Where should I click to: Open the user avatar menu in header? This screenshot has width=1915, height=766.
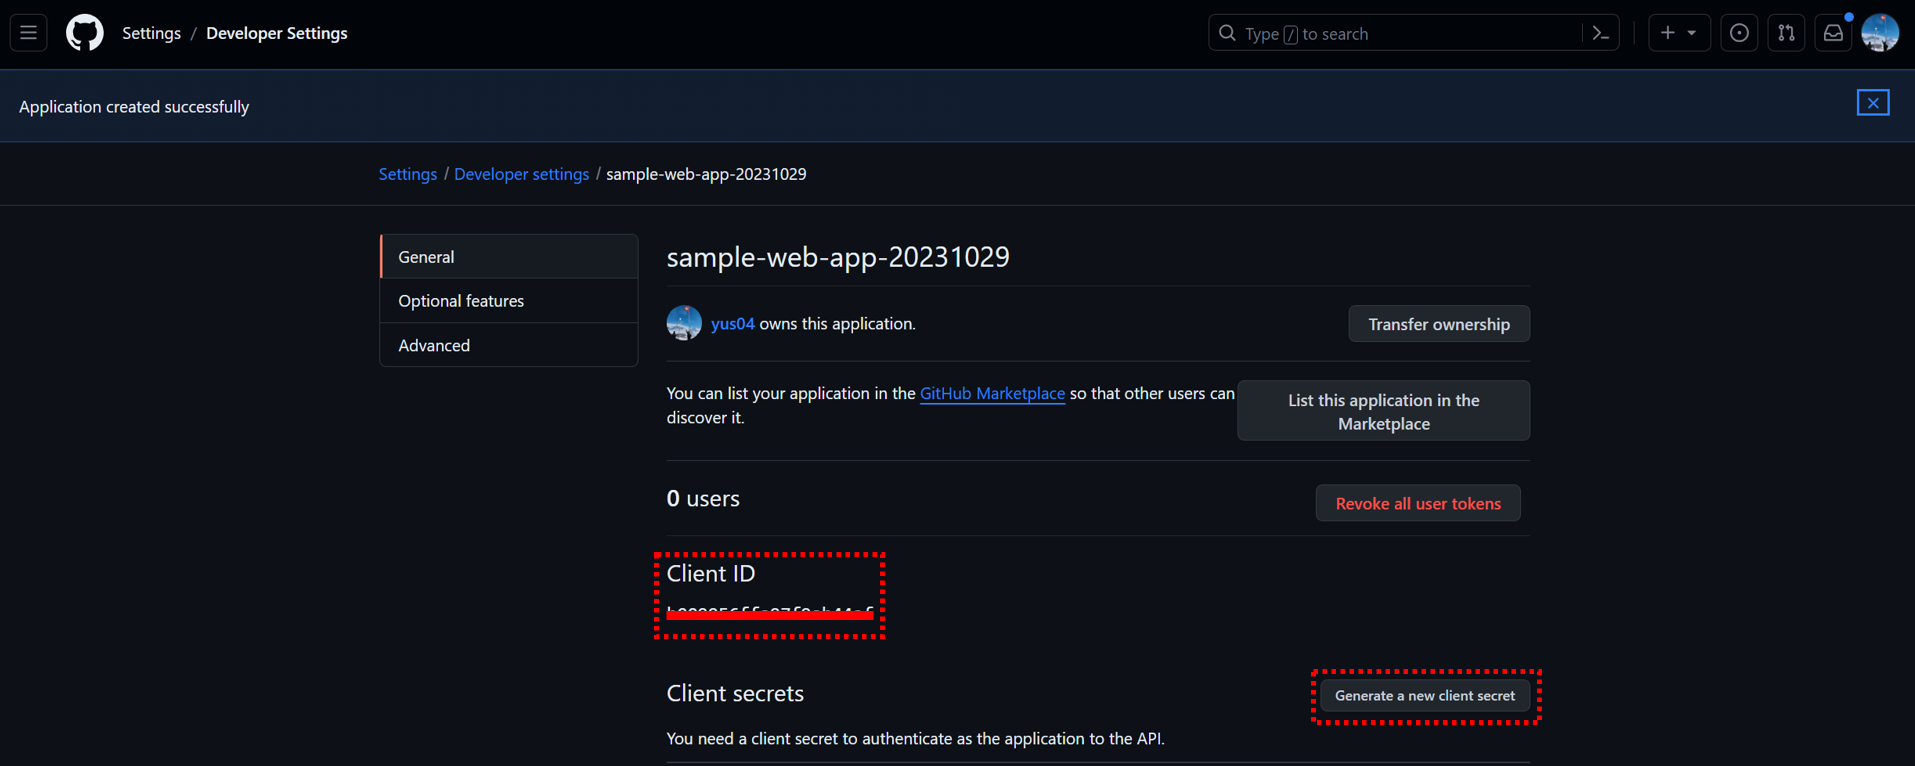click(1880, 33)
